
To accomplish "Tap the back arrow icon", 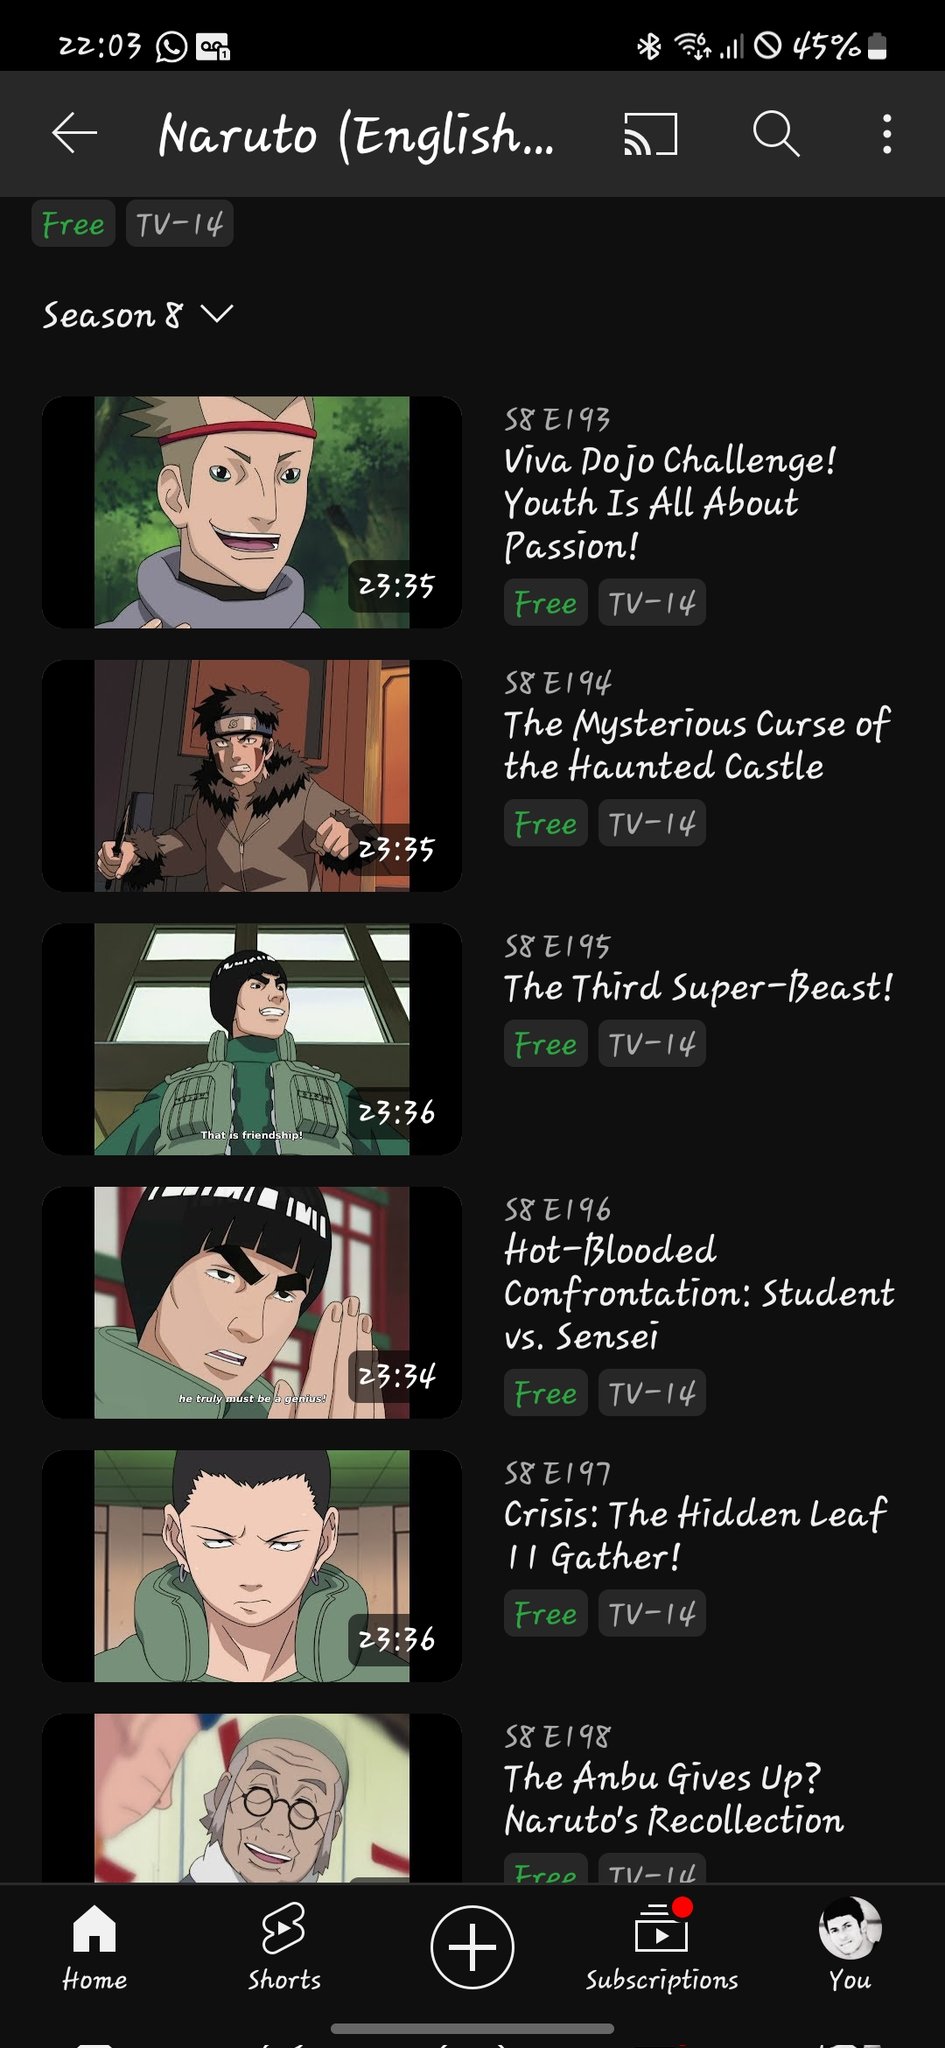I will 75,133.
